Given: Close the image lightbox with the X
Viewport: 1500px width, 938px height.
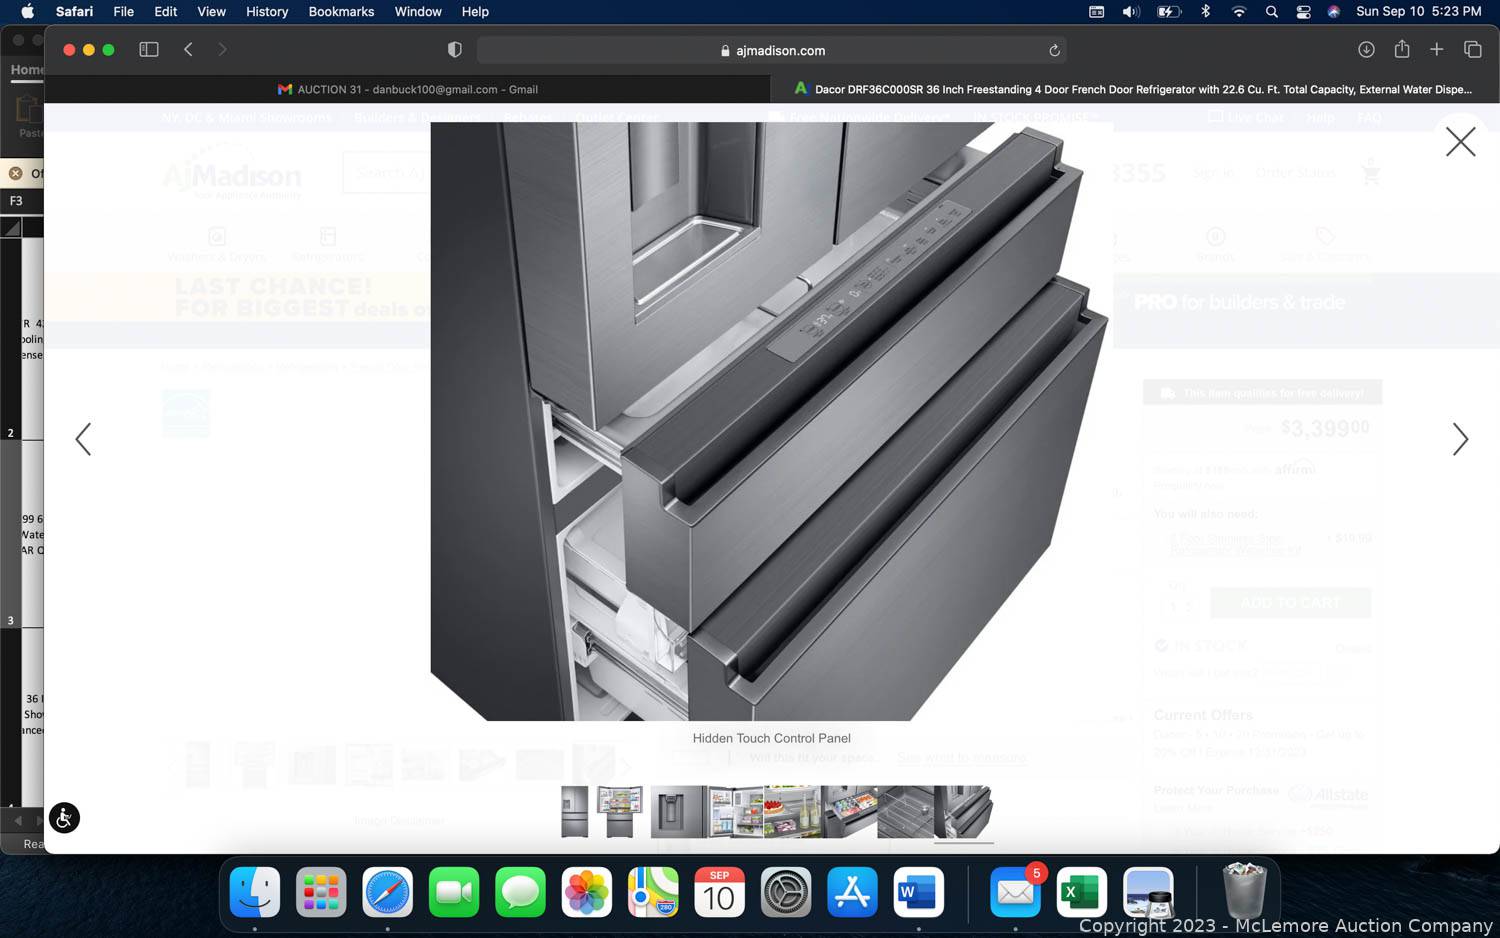Looking at the screenshot, I should pyautogui.click(x=1460, y=142).
